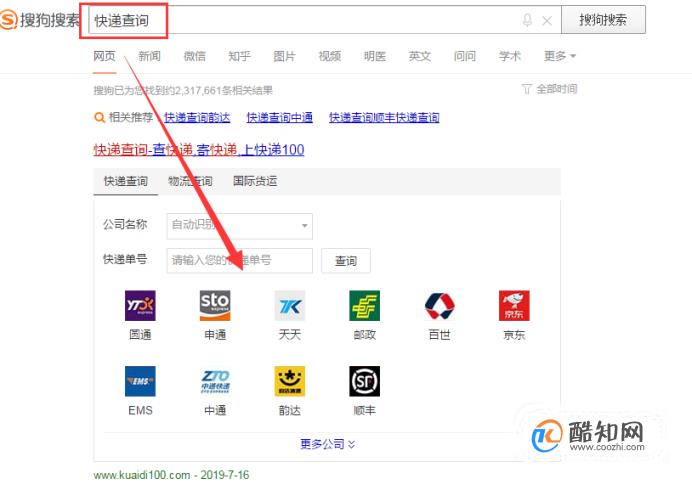The width and height of the screenshot is (692, 490).
Task: Open the 视频 tab
Action: tap(330, 56)
